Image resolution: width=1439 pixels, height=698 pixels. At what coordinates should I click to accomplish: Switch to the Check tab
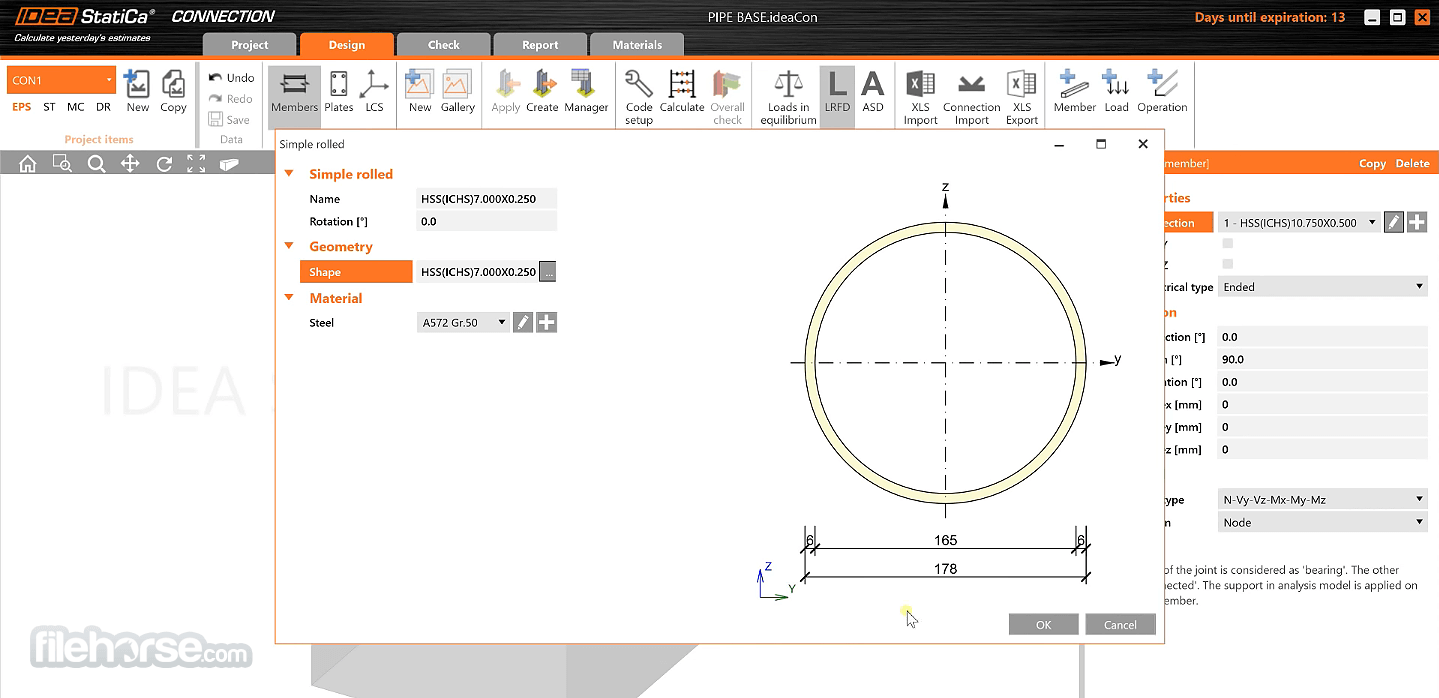[444, 44]
